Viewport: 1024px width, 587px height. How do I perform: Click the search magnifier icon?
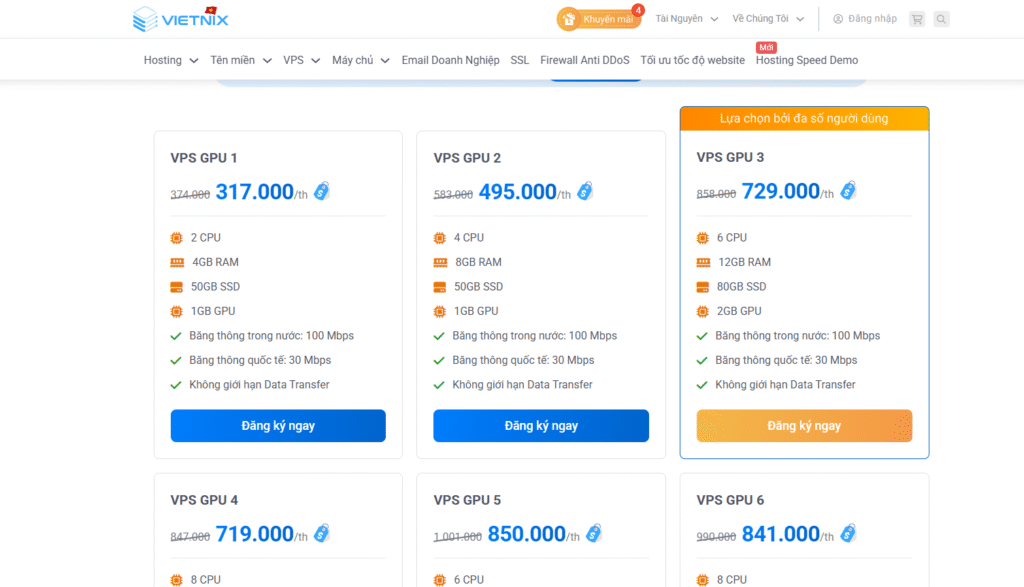tap(941, 19)
